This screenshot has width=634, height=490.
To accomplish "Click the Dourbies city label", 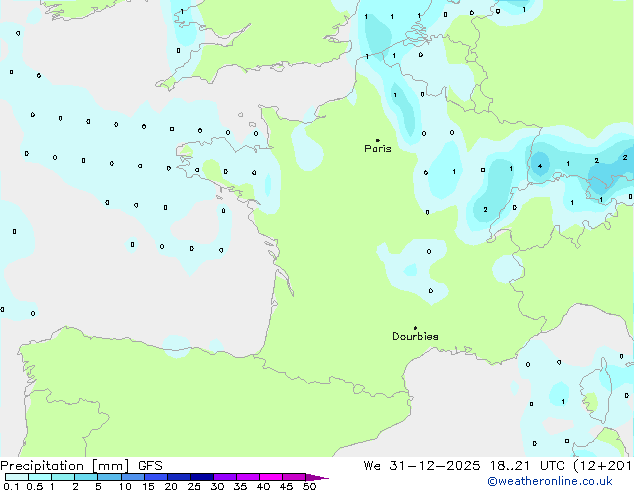I will (415, 336).
